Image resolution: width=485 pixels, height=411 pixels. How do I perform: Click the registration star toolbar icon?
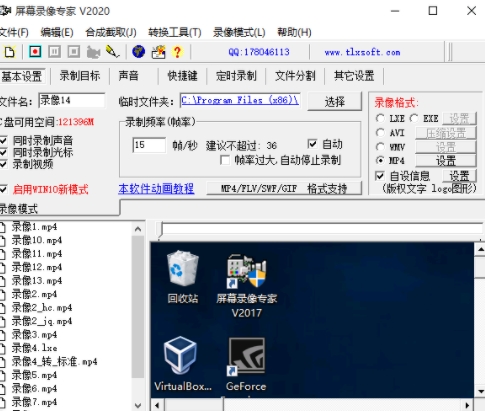[x=158, y=52]
